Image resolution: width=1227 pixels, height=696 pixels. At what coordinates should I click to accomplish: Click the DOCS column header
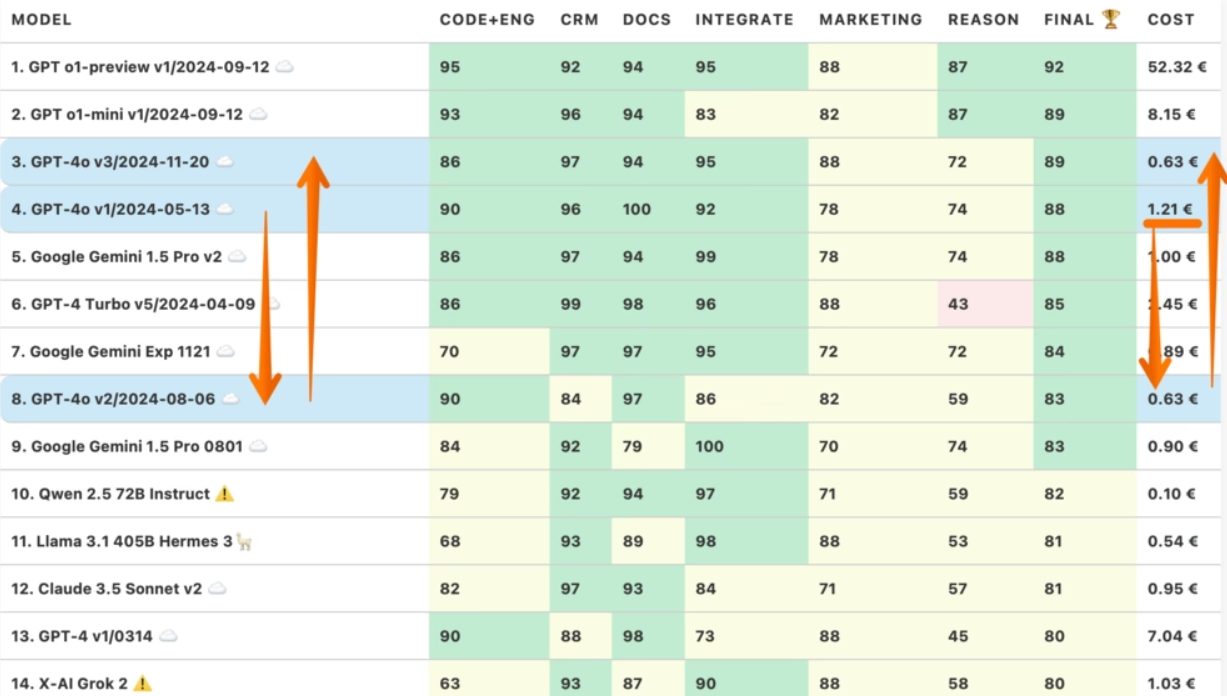click(x=647, y=20)
